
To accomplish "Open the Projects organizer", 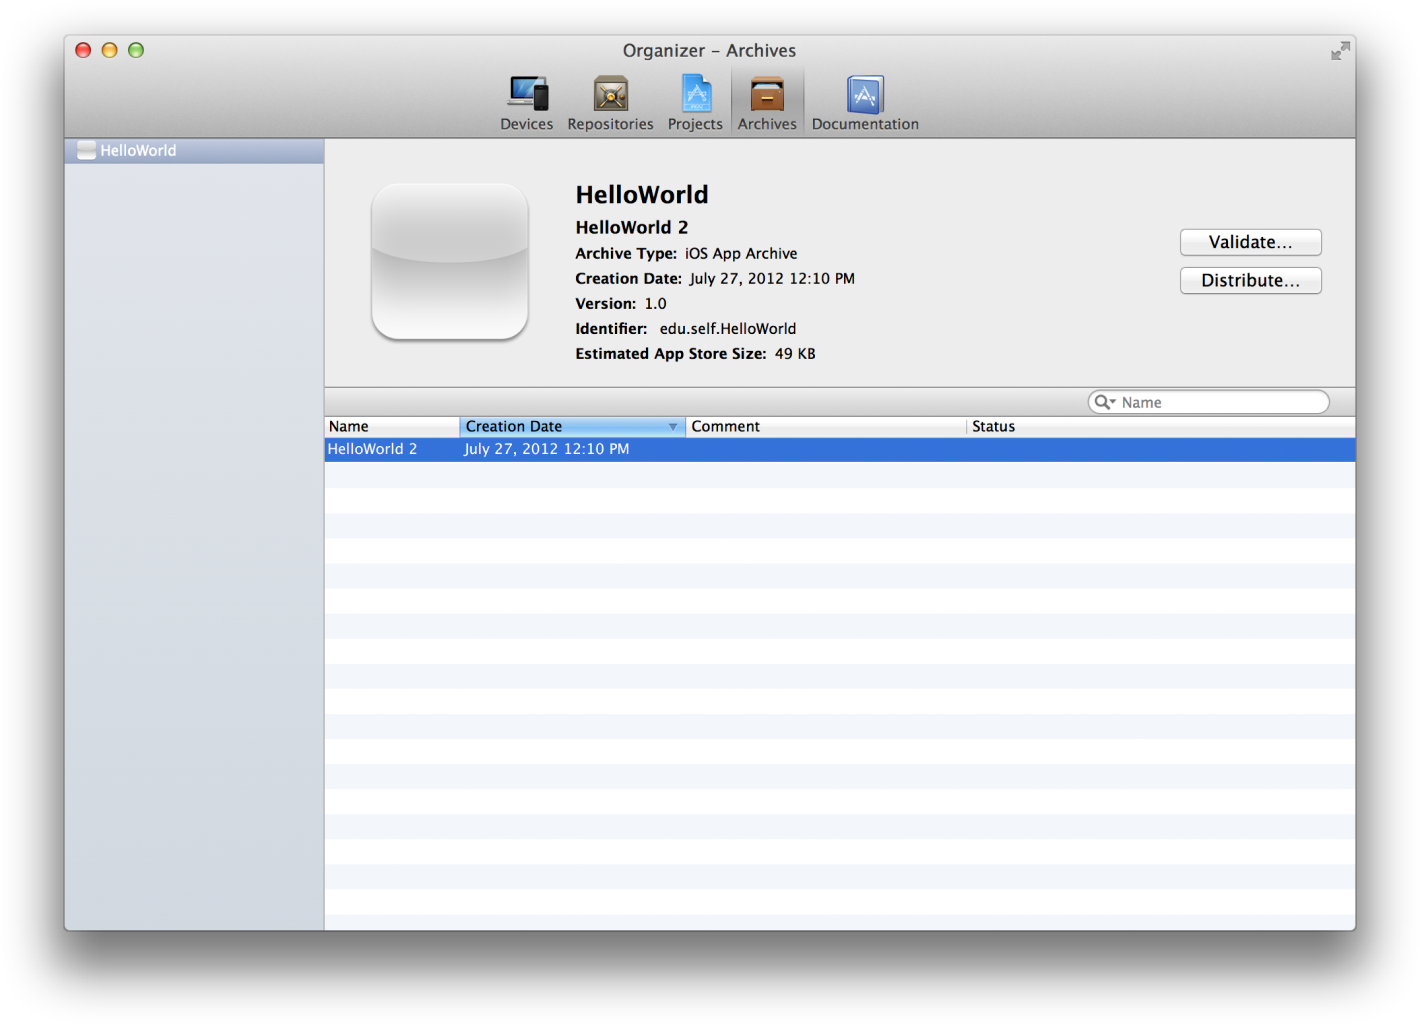I will pos(695,103).
